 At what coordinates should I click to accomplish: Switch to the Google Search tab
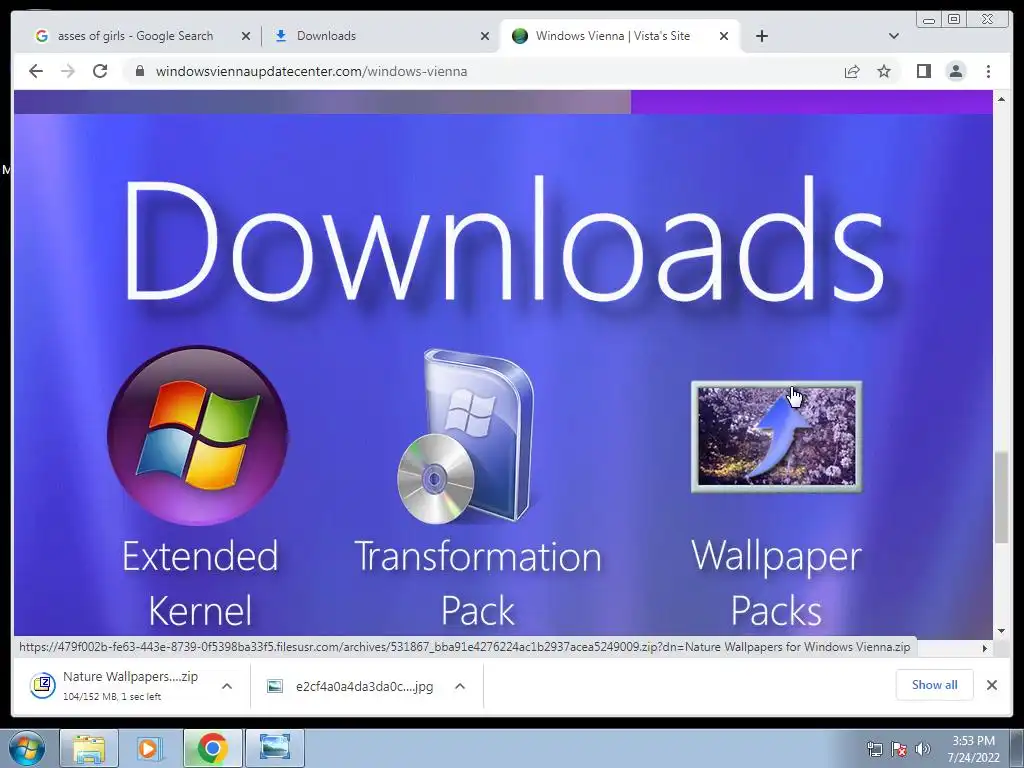pos(135,36)
